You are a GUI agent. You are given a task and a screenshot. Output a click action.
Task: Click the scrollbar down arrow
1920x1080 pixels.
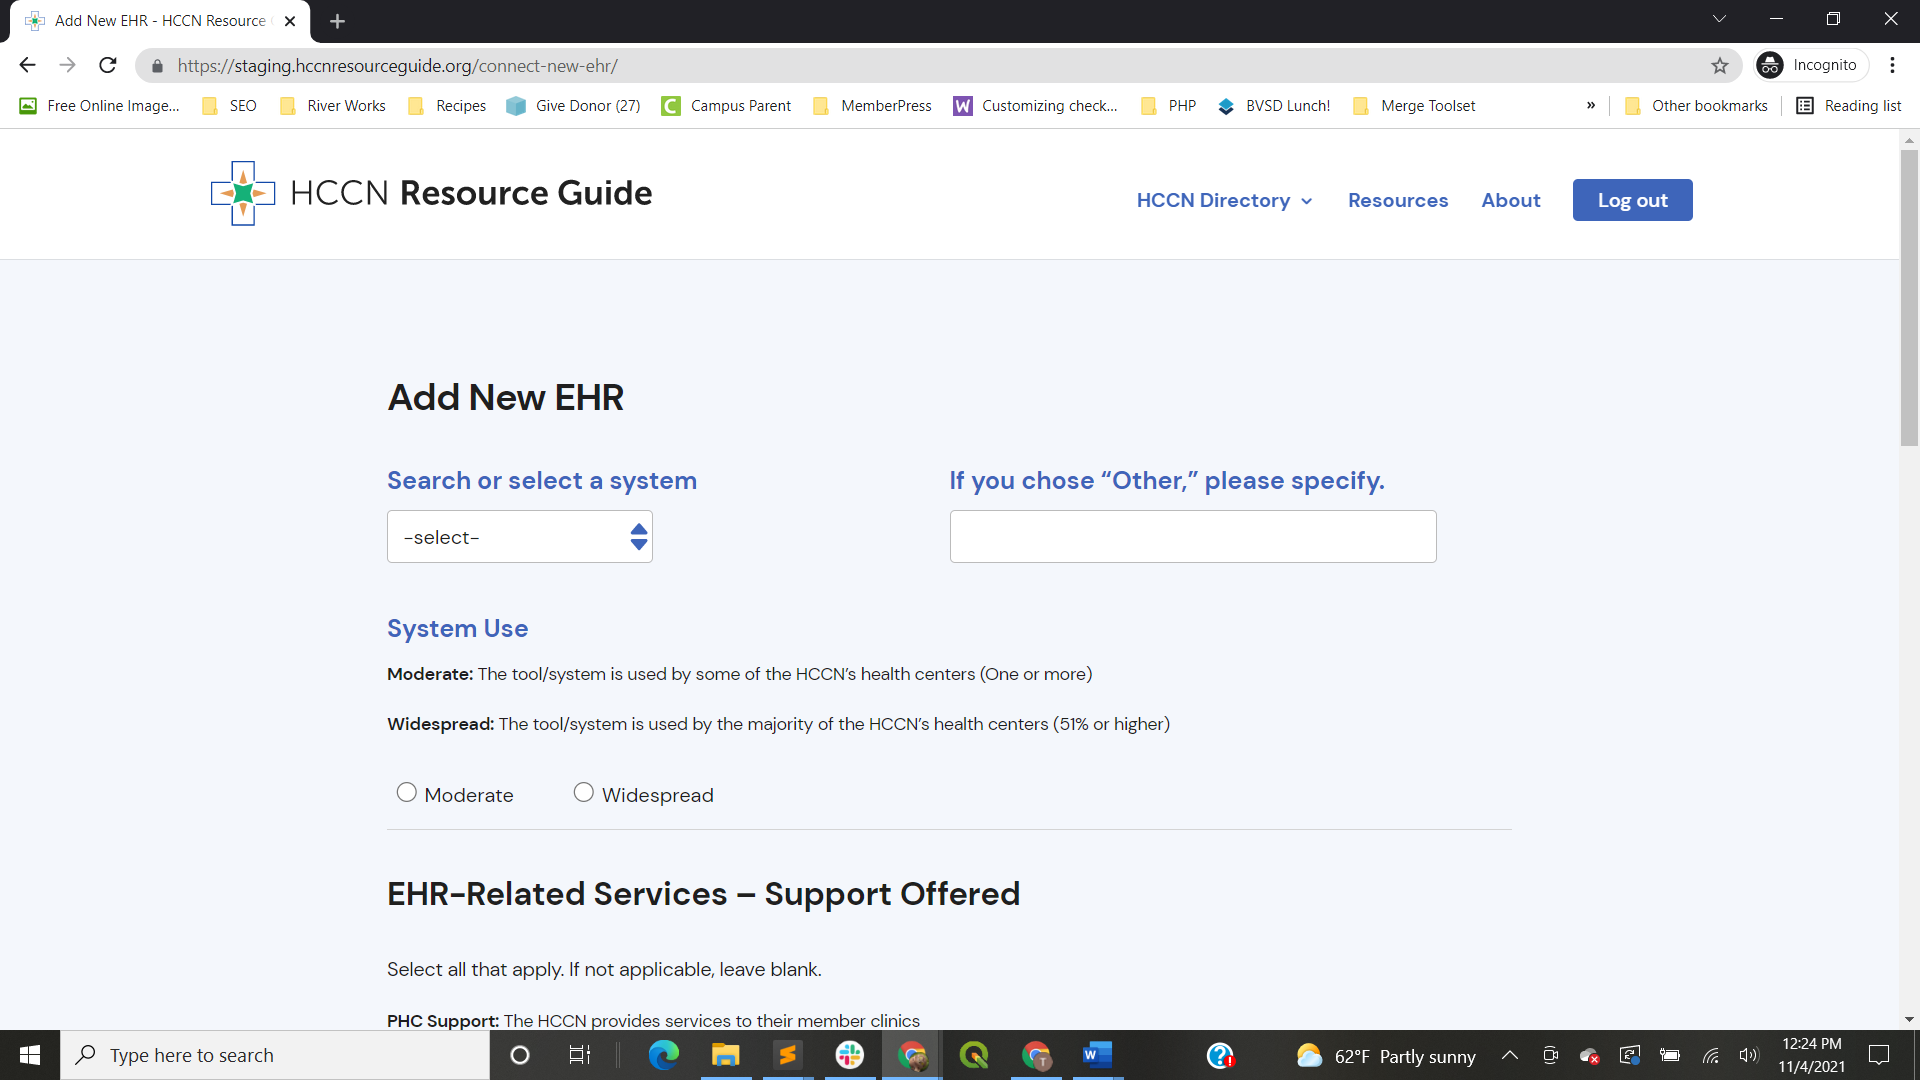1909,1020
